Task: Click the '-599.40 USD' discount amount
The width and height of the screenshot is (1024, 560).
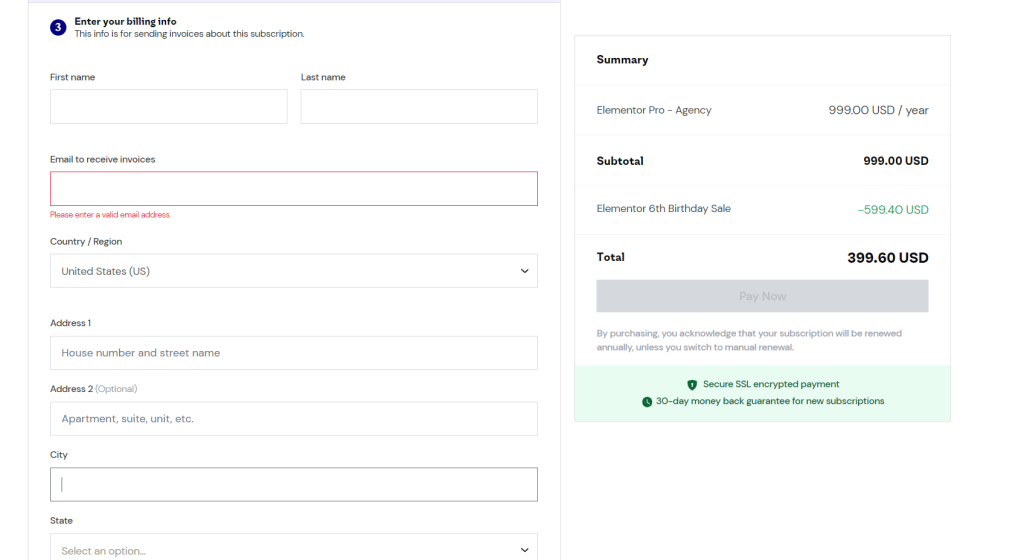Action: (x=893, y=210)
